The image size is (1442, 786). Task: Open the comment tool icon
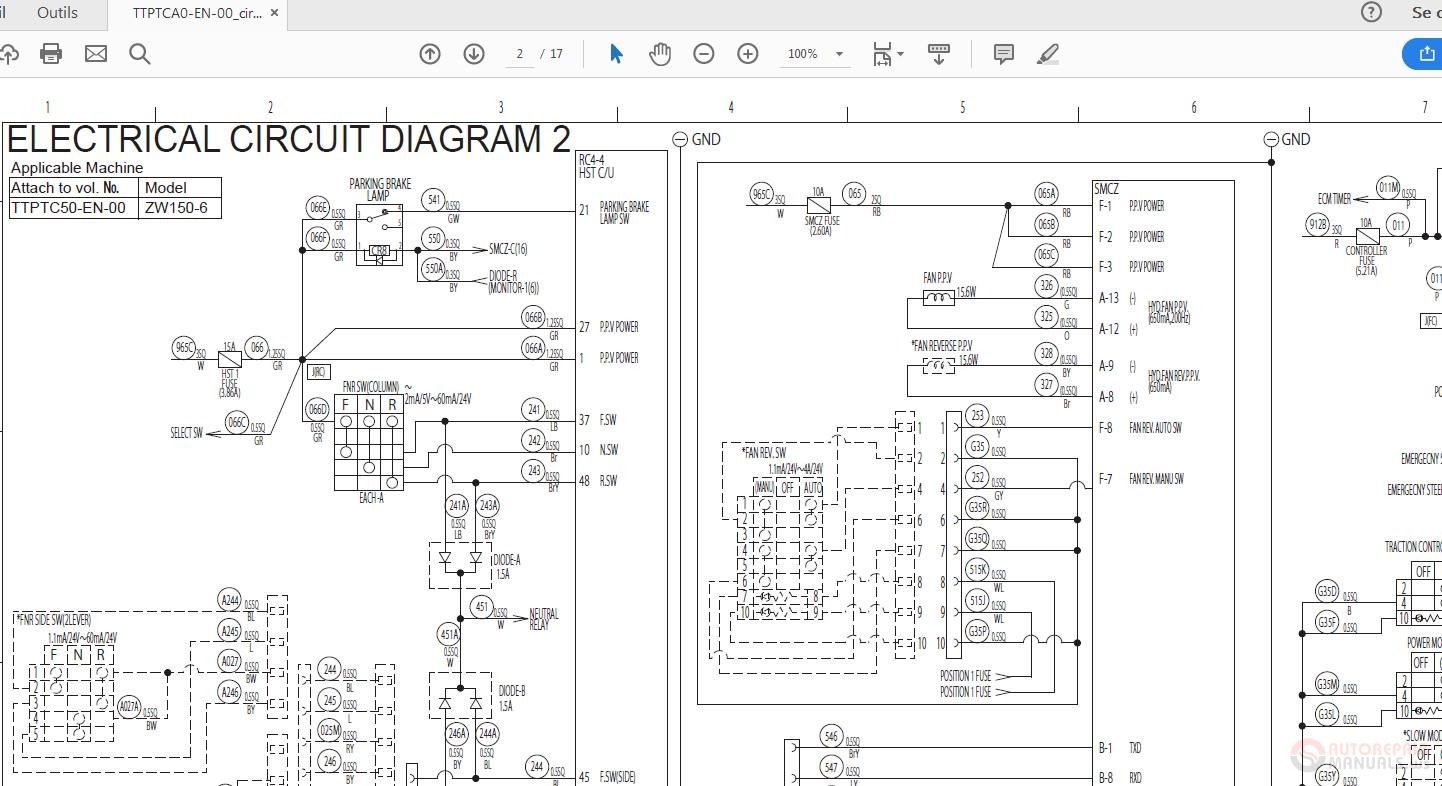1002,54
